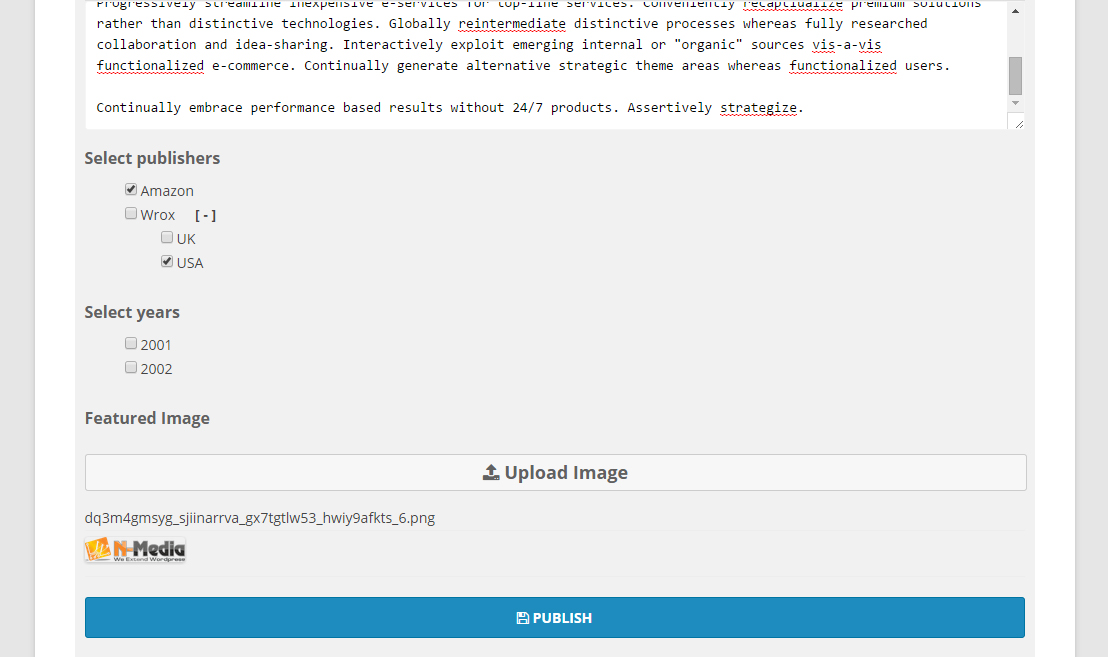Click the Publish button text
The height and width of the screenshot is (657, 1108).
tap(562, 618)
